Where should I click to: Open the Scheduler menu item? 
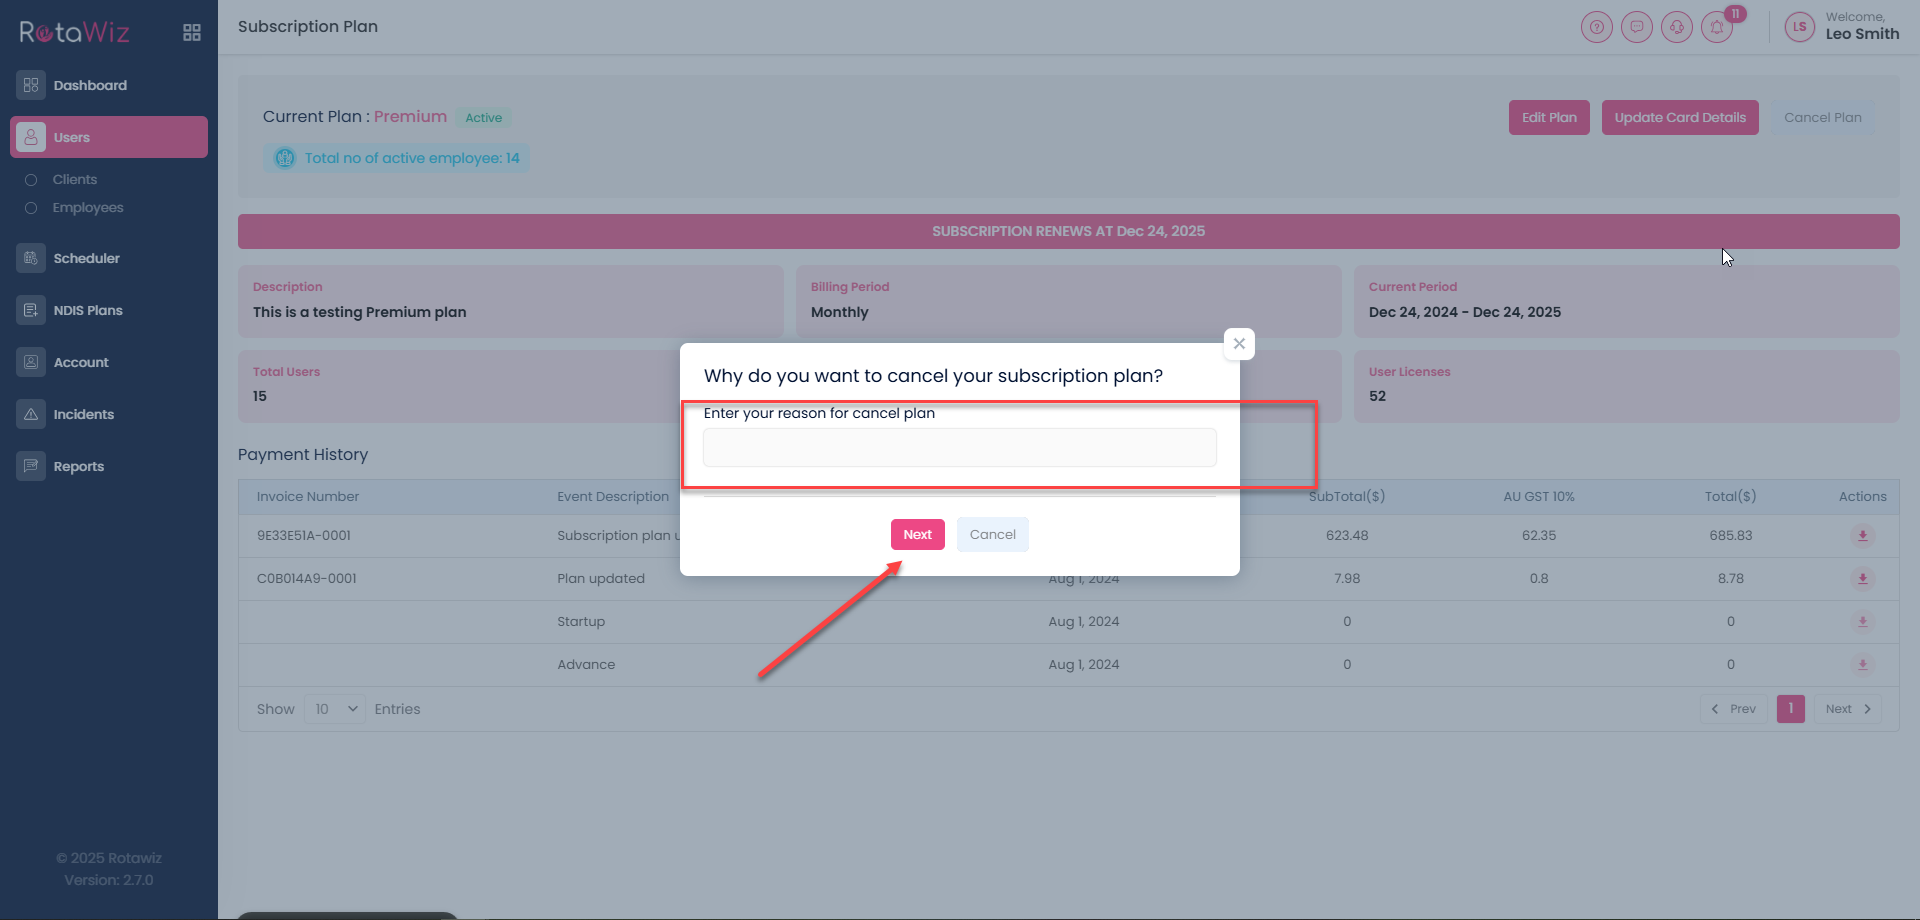pyautogui.click(x=86, y=258)
